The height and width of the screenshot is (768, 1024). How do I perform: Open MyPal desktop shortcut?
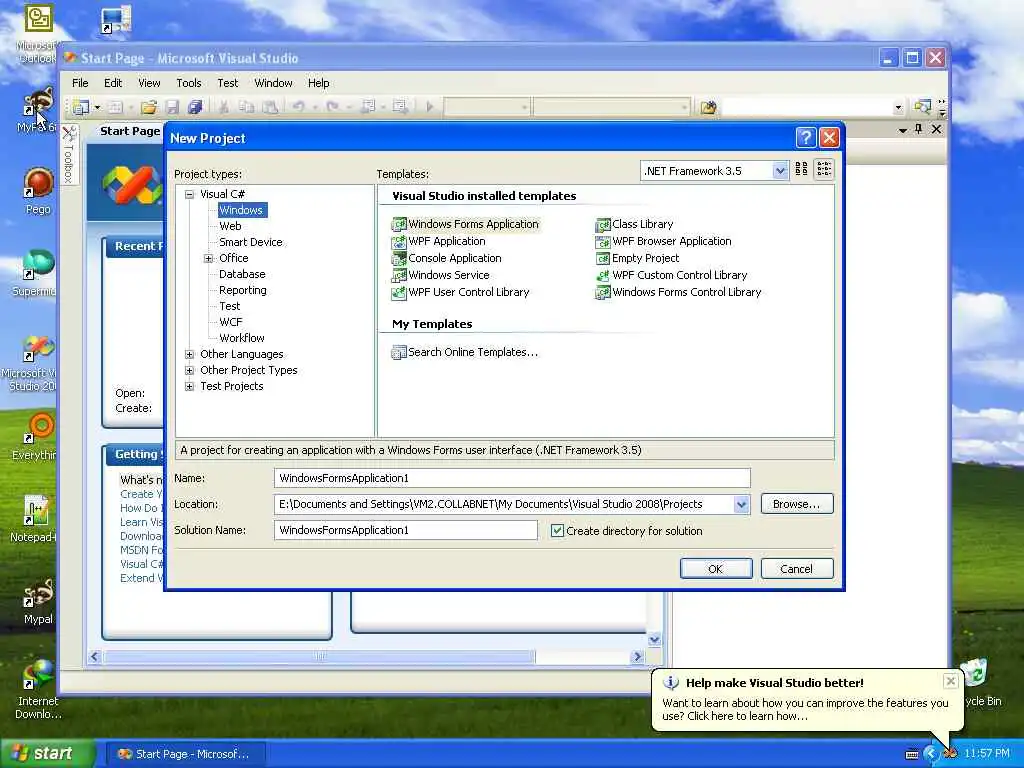(38, 602)
